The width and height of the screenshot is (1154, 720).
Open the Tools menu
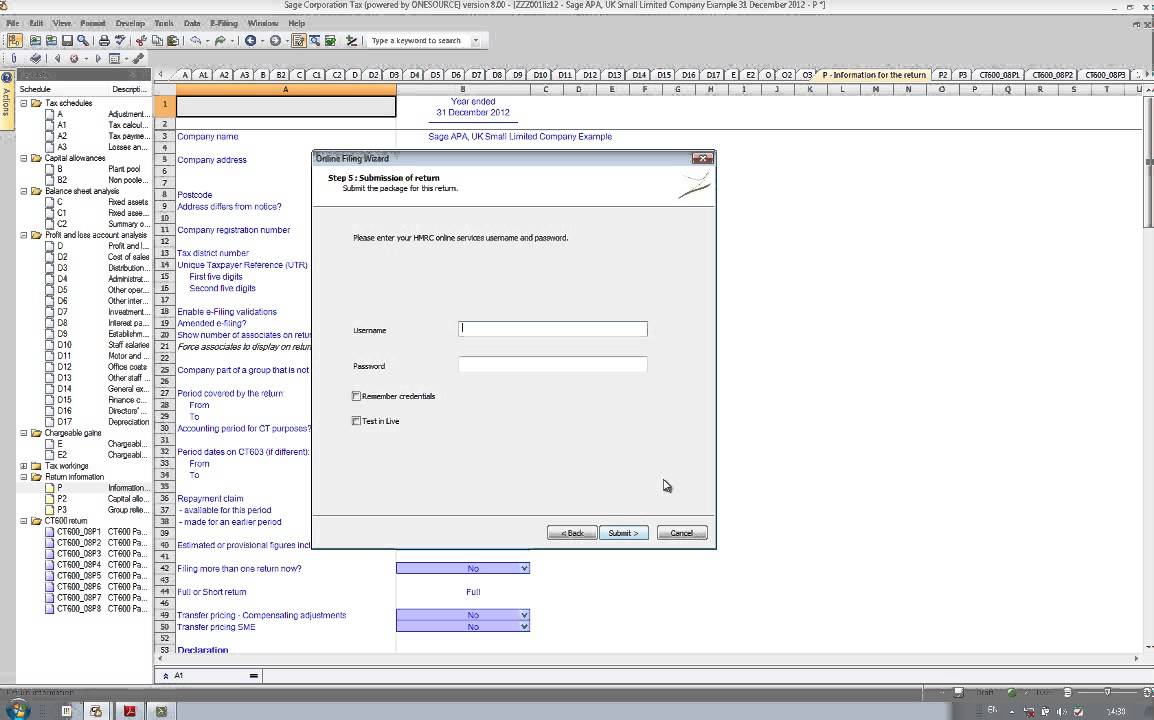click(164, 24)
